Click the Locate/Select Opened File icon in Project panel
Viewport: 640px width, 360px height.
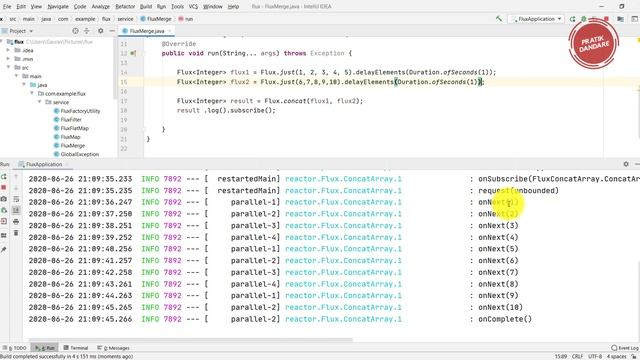point(75,31)
